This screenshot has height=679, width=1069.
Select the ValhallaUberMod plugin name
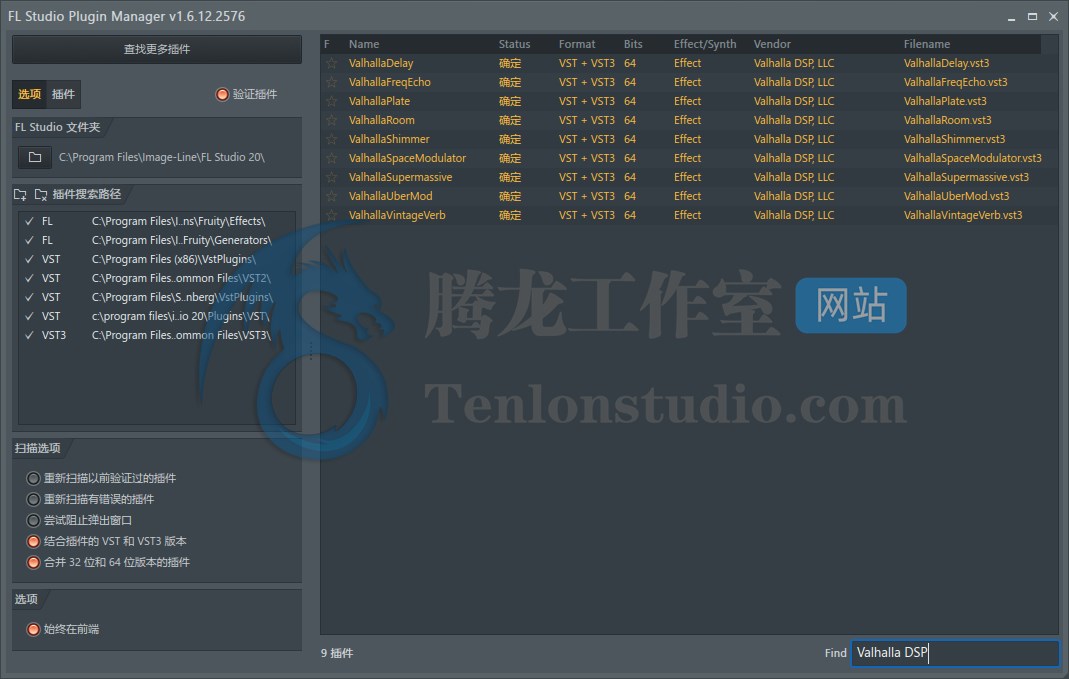click(x=390, y=196)
